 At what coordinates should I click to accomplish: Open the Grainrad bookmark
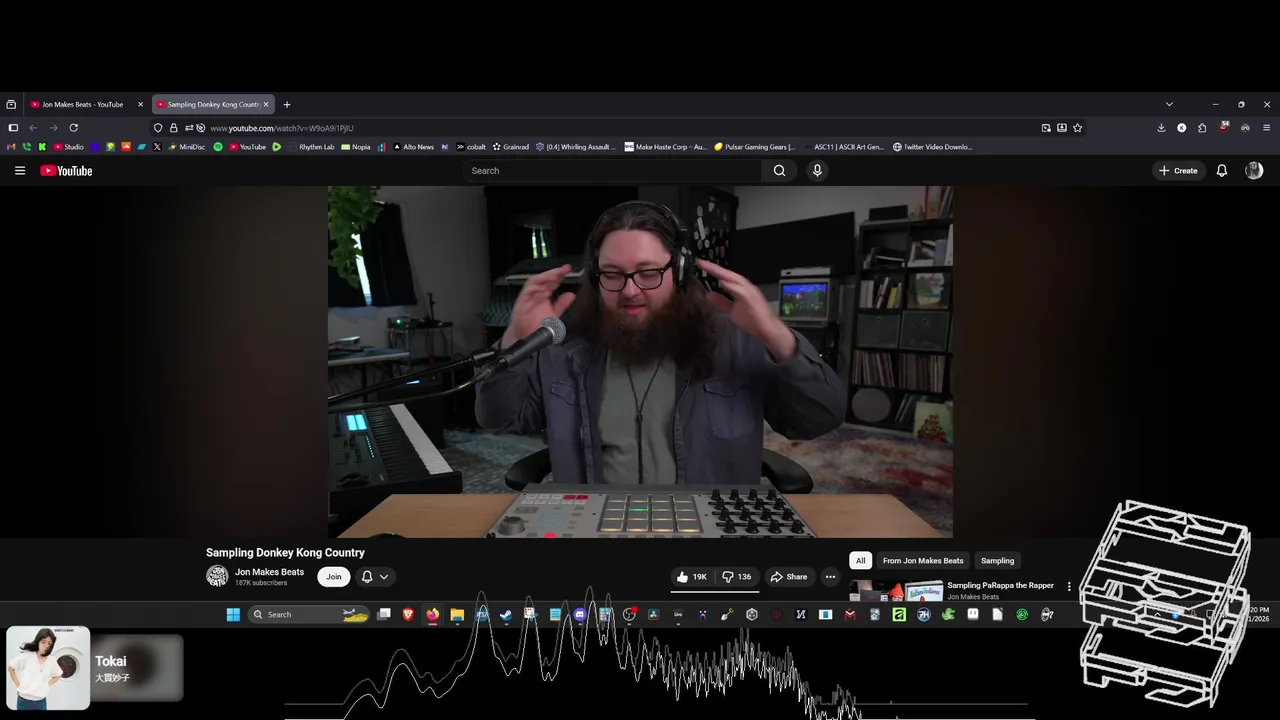click(x=510, y=147)
